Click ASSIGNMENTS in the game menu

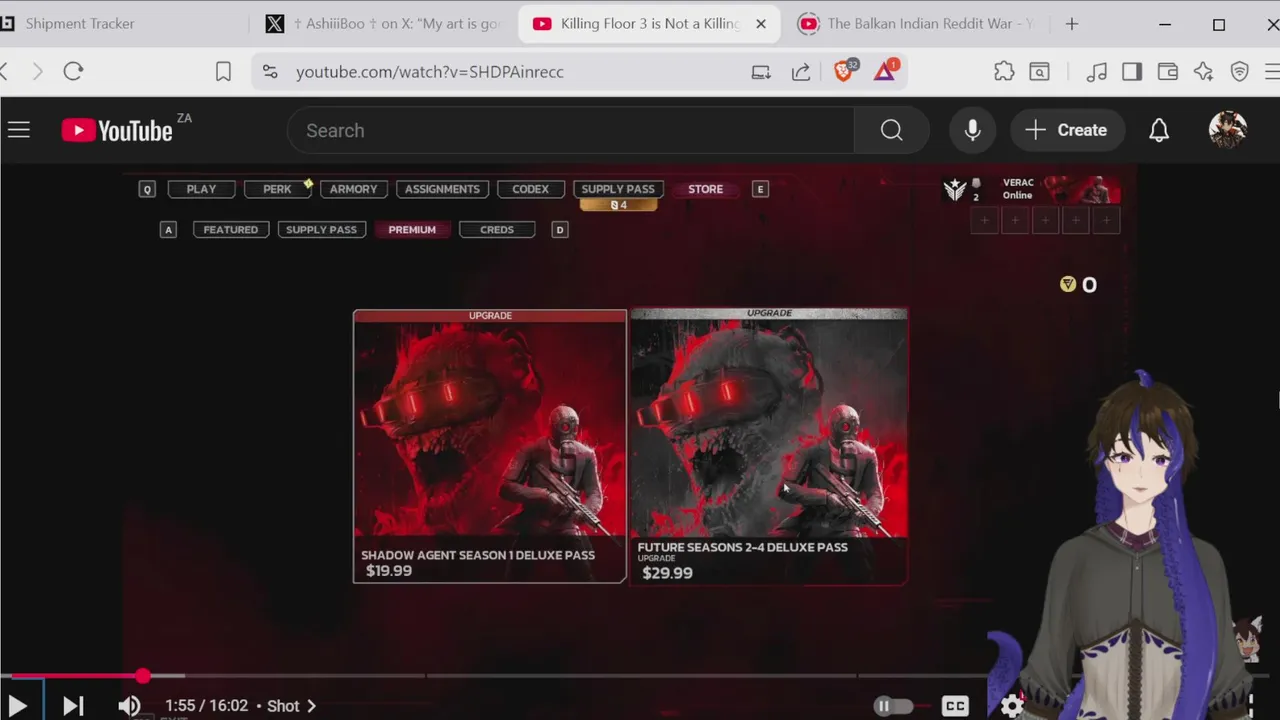[442, 189]
